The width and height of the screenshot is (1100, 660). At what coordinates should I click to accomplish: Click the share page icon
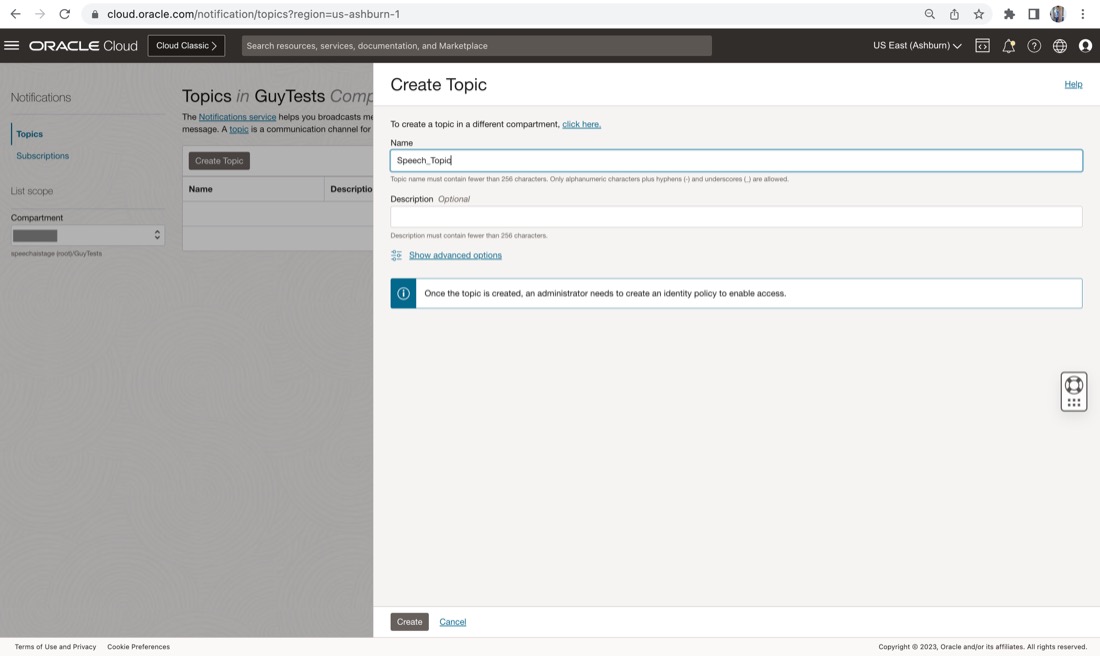click(x=954, y=14)
